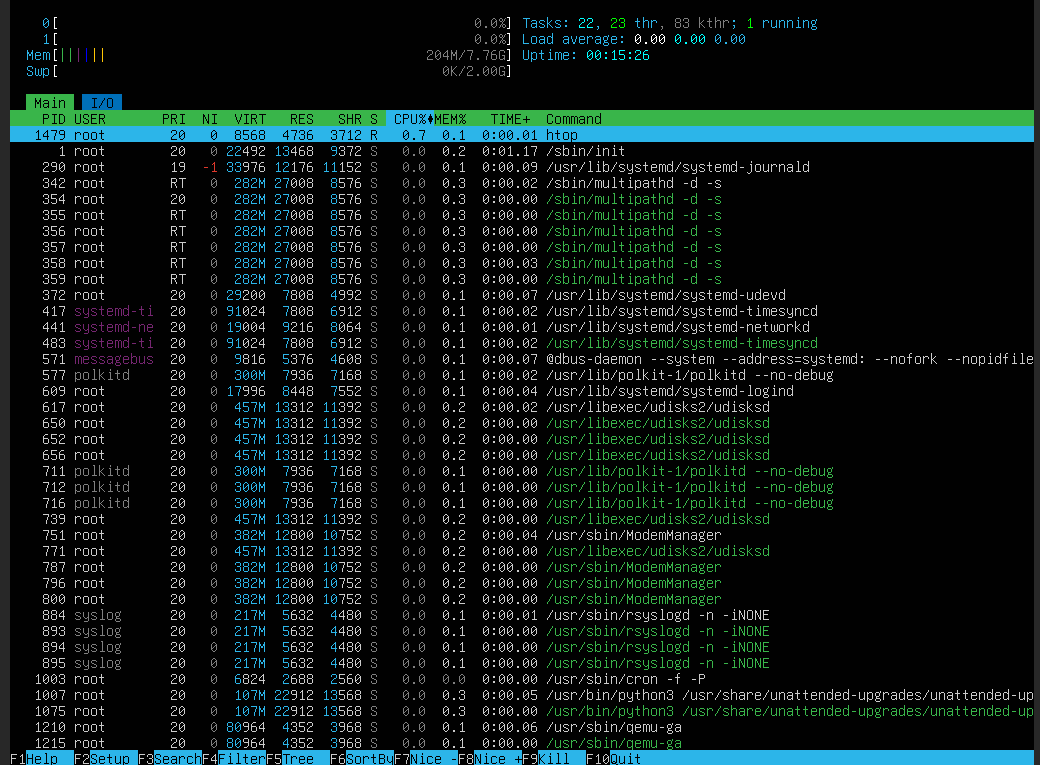Sort by NI column header
The image size is (1040, 765).
[x=210, y=119]
